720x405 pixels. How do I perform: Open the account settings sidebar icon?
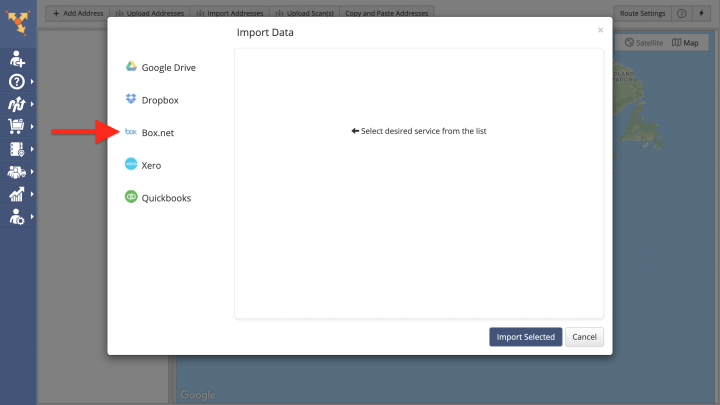coord(17,217)
